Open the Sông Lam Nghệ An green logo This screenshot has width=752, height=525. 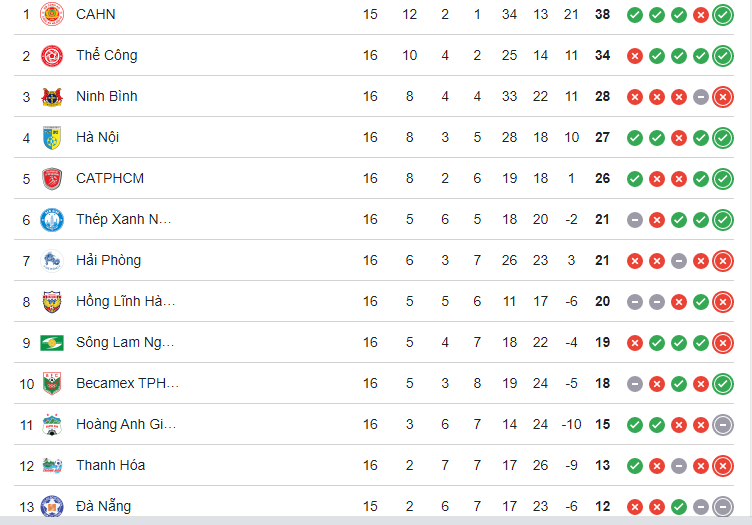tap(51, 343)
